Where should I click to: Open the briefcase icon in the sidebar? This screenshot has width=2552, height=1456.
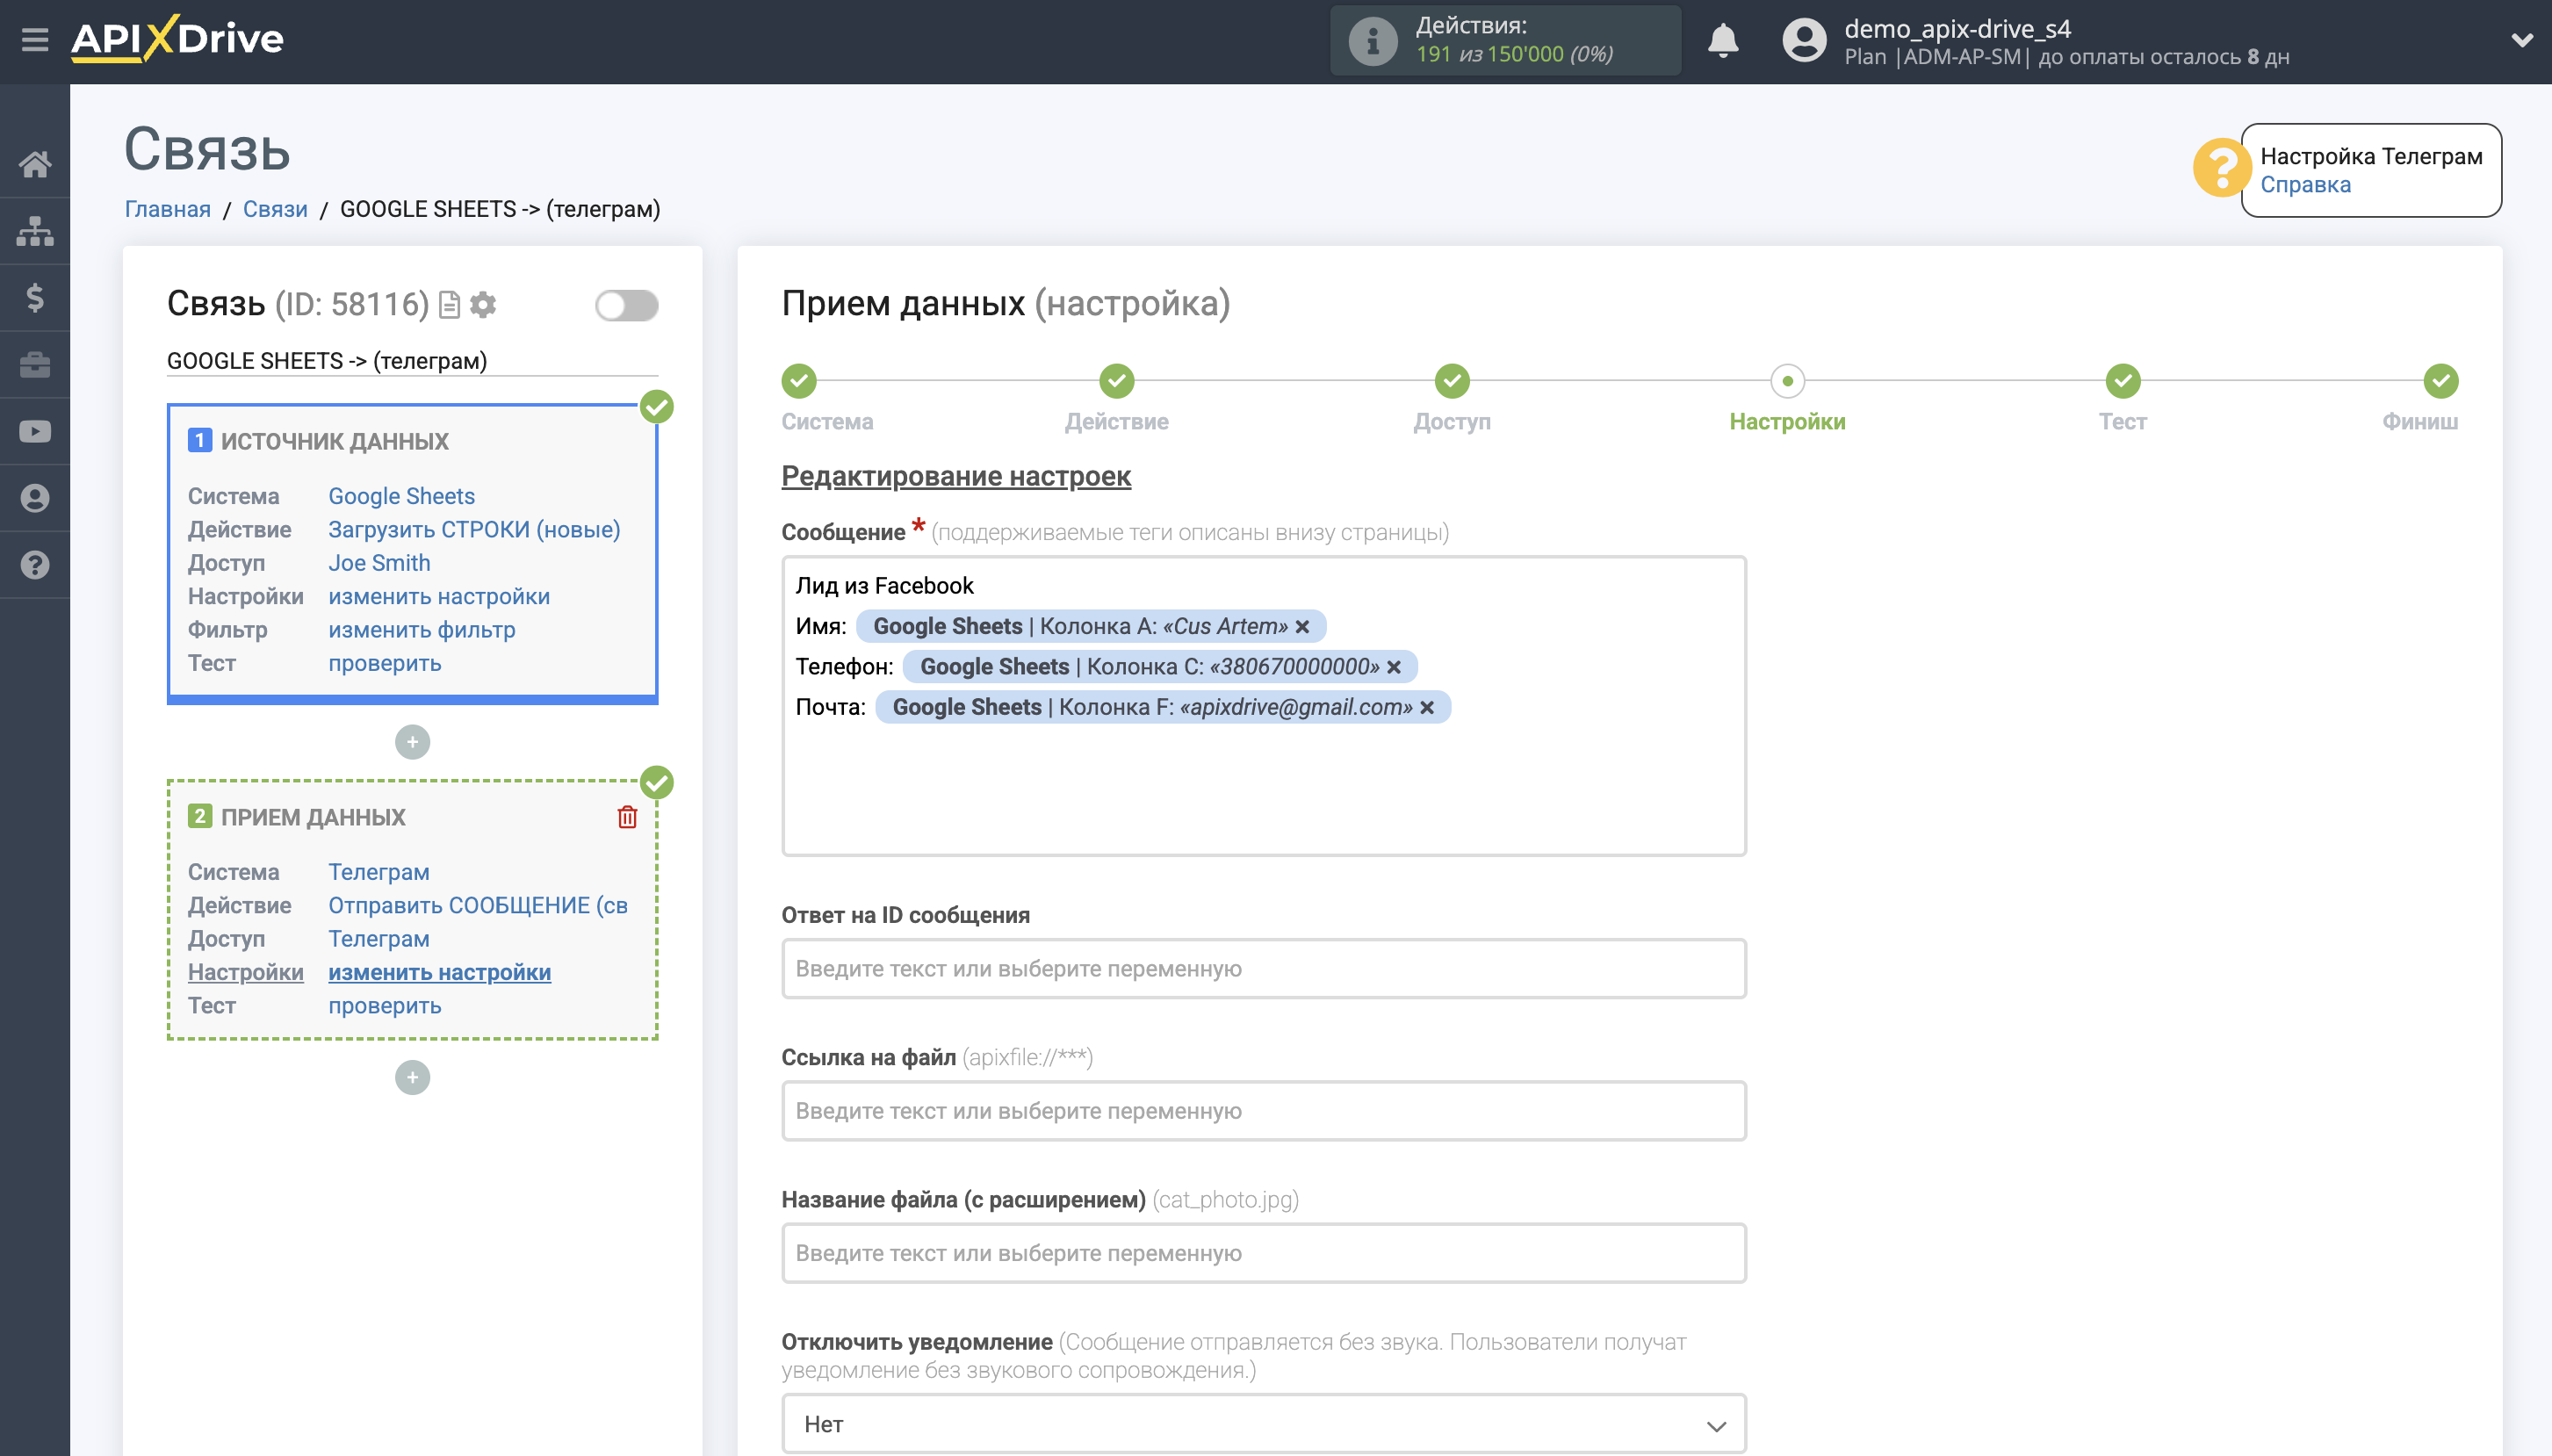[x=36, y=364]
